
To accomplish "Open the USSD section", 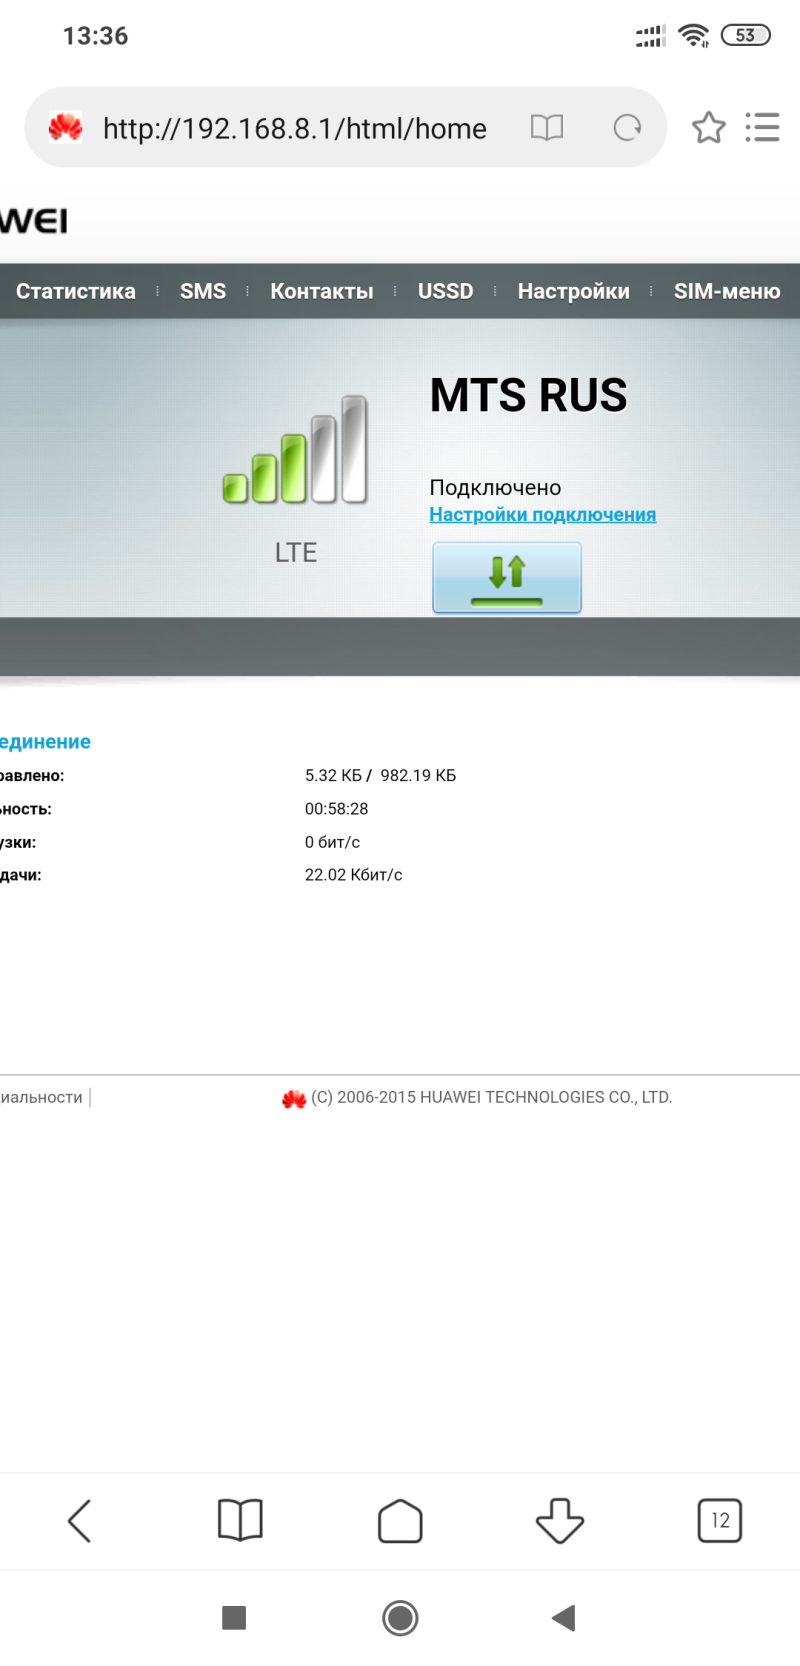I will pyautogui.click(x=445, y=291).
